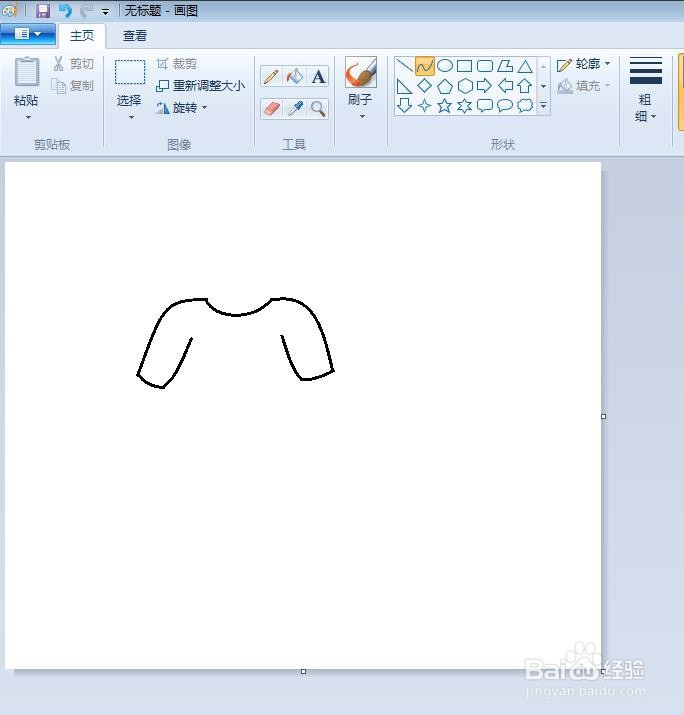Click the canvas bottom-edge resize handle
This screenshot has width=684, height=715.
[x=304, y=672]
